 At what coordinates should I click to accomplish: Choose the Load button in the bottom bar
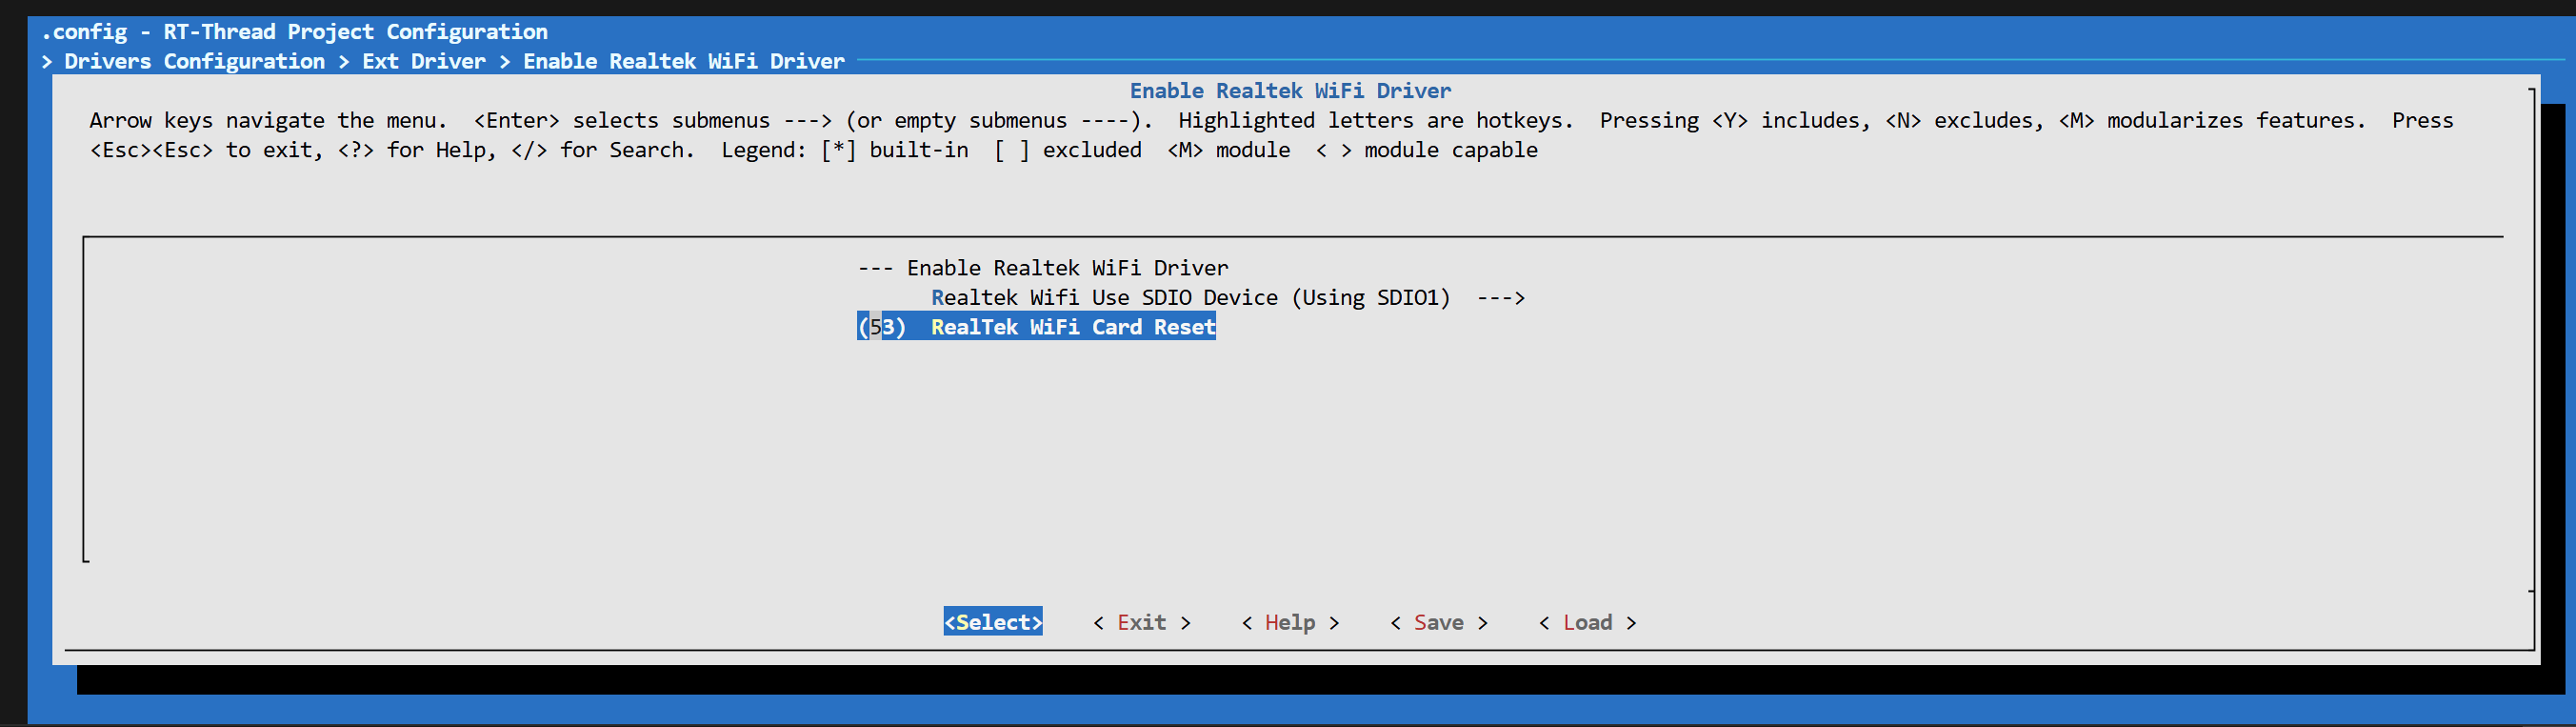(x=1587, y=622)
